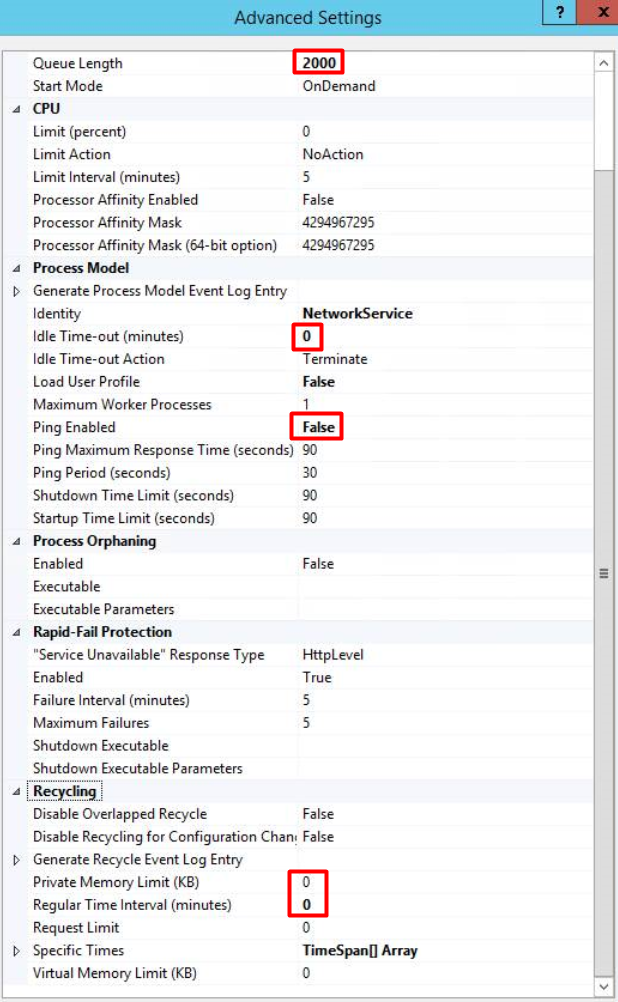618x1002 pixels.
Task: Select Idle Time-out (minutes) value
Action: (307, 336)
